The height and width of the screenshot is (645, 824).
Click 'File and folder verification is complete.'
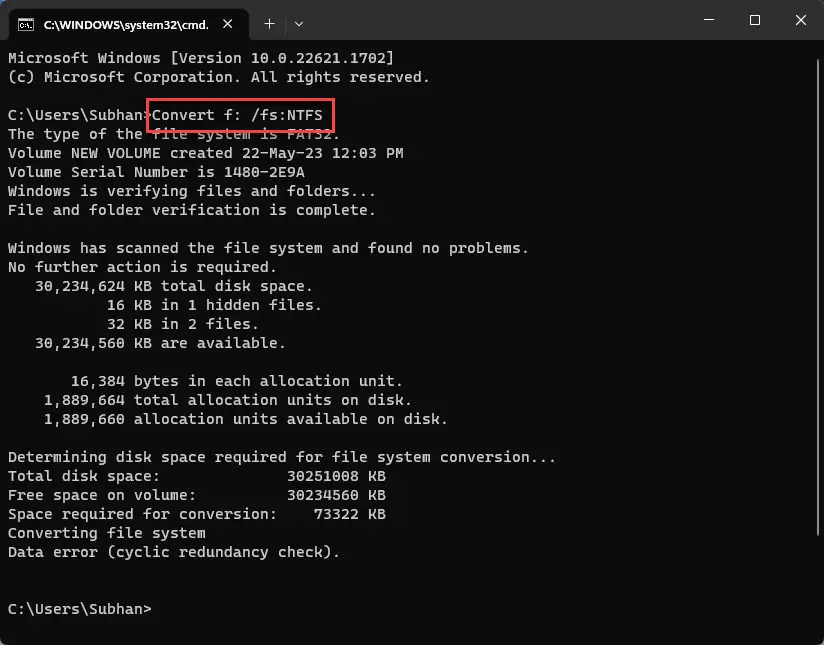coord(192,210)
